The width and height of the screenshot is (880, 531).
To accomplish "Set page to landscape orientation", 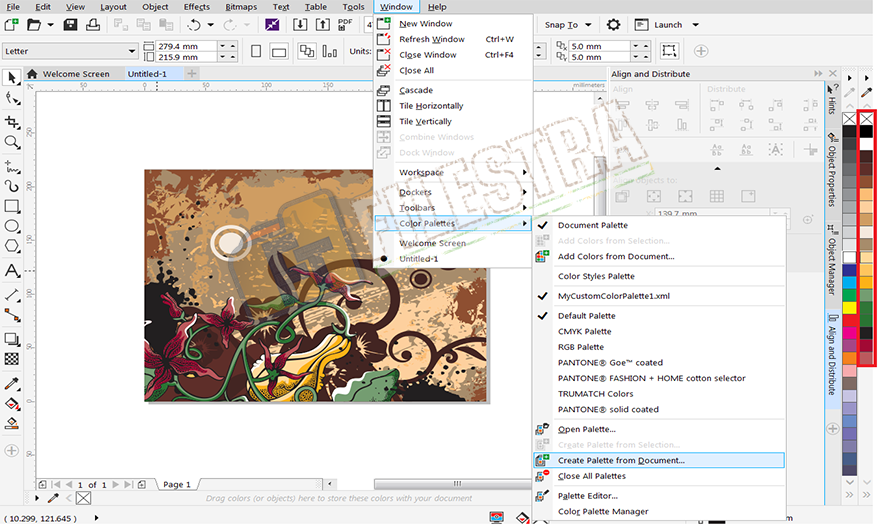I will coord(278,52).
